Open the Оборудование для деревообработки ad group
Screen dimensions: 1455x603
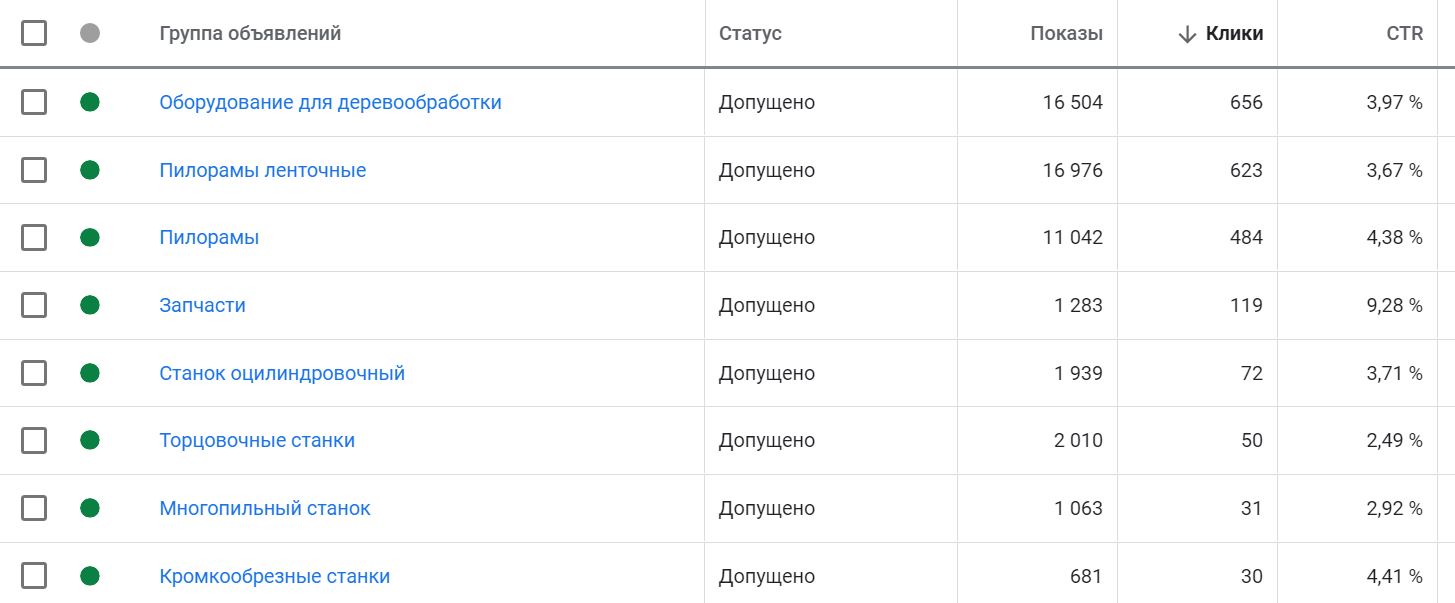coord(330,102)
